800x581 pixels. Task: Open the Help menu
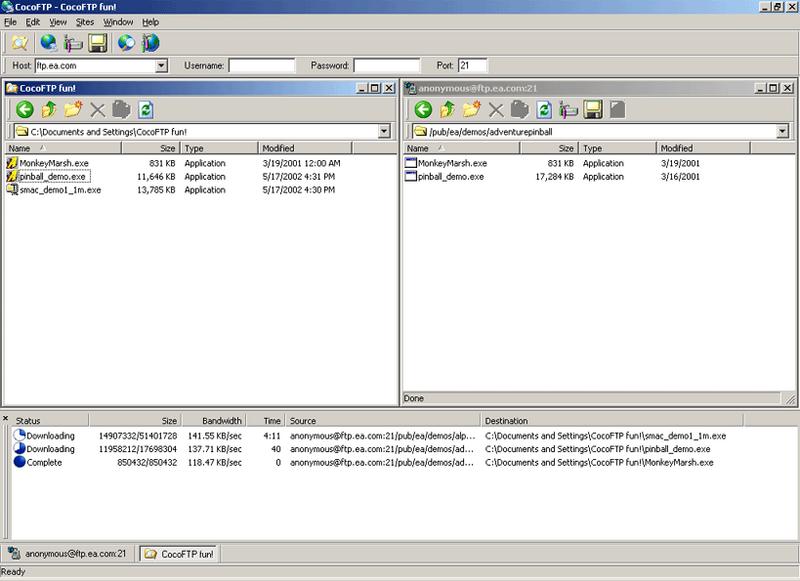151,22
